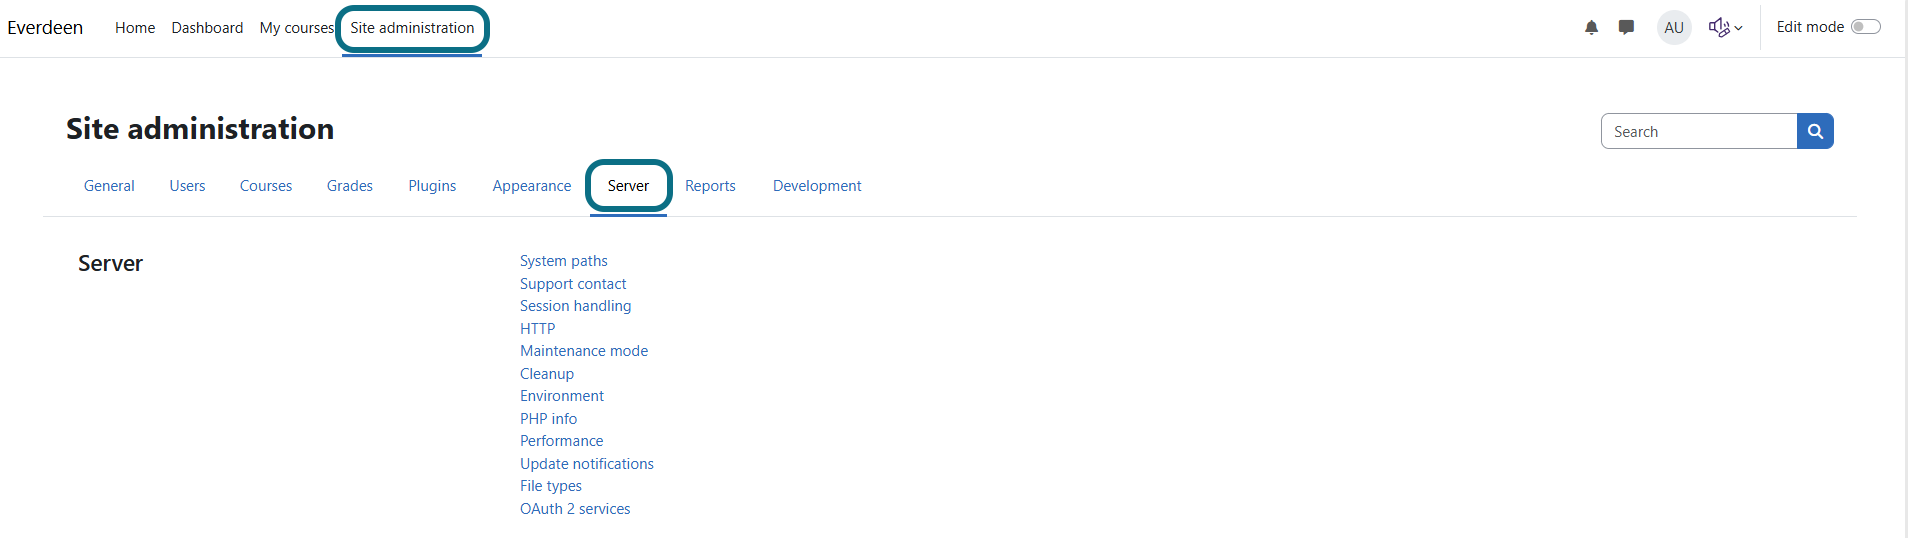
Task: Toggle the Edit mode switch
Action: pyautogui.click(x=1865, y=27)
